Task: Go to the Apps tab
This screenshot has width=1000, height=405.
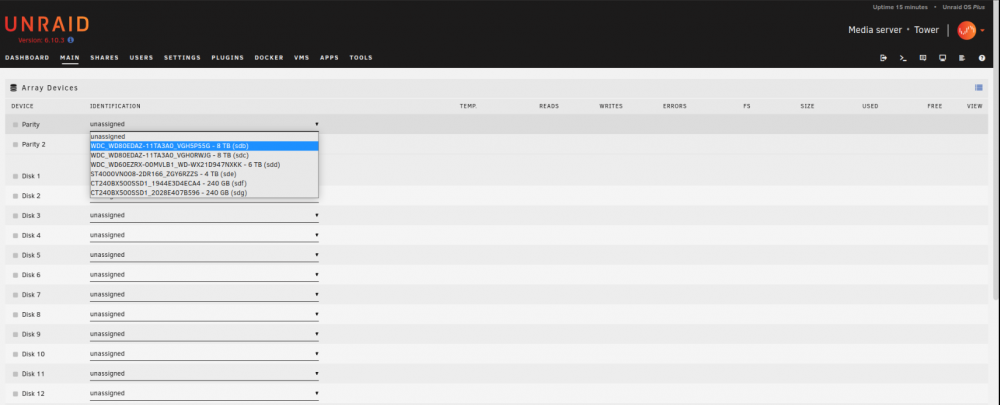Action: click(x=330, y=58)
